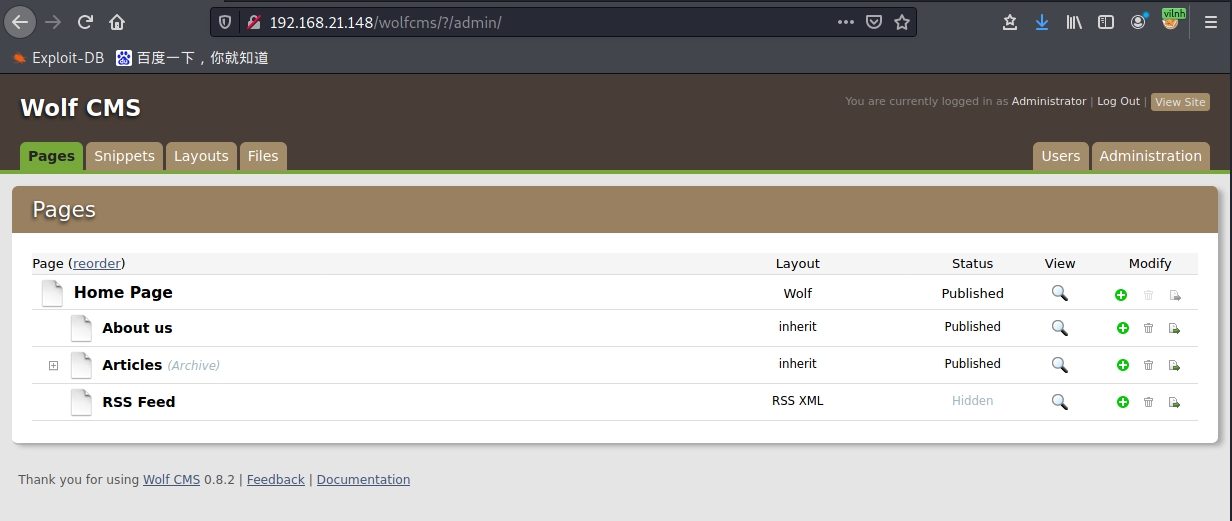Viewport: 1232px width, 521px height.
Task: Open the Articles page entry
Action: (x=132, y=365)
